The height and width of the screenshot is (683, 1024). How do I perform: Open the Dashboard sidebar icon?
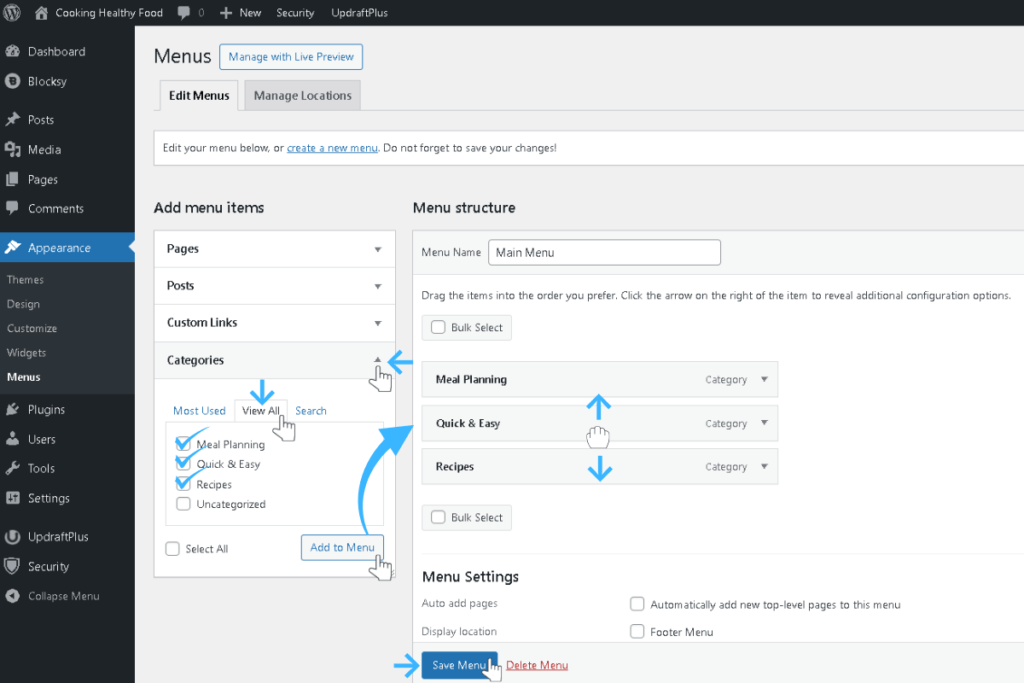(x=13, y=51)
